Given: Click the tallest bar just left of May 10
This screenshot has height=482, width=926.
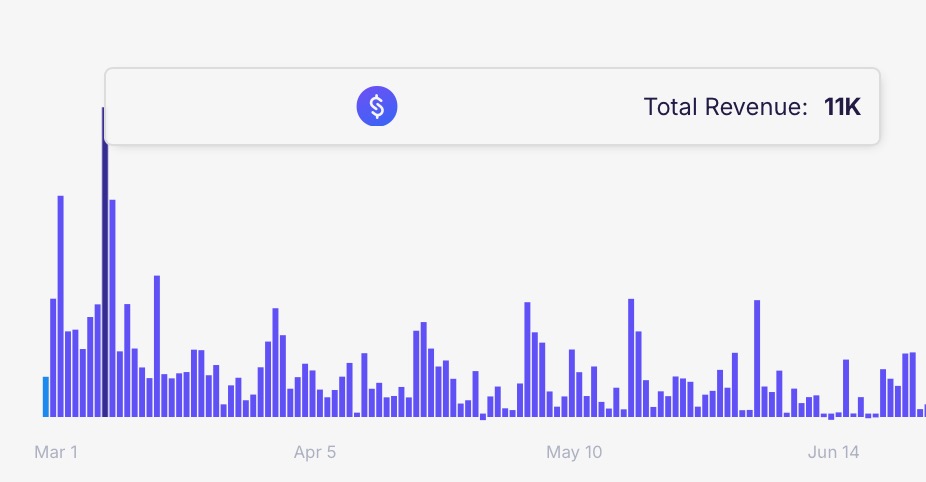Looking at the screenshot, I should pos(527,360).
